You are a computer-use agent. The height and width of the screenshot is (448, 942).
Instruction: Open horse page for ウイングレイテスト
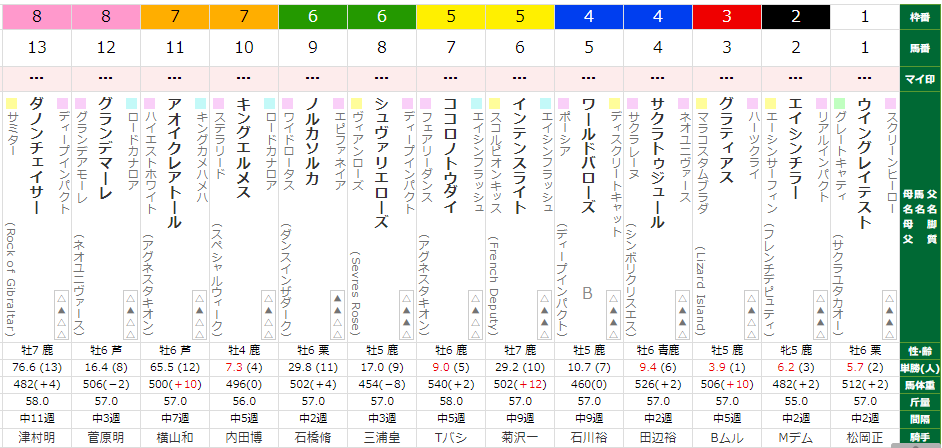tap(863, 164)
